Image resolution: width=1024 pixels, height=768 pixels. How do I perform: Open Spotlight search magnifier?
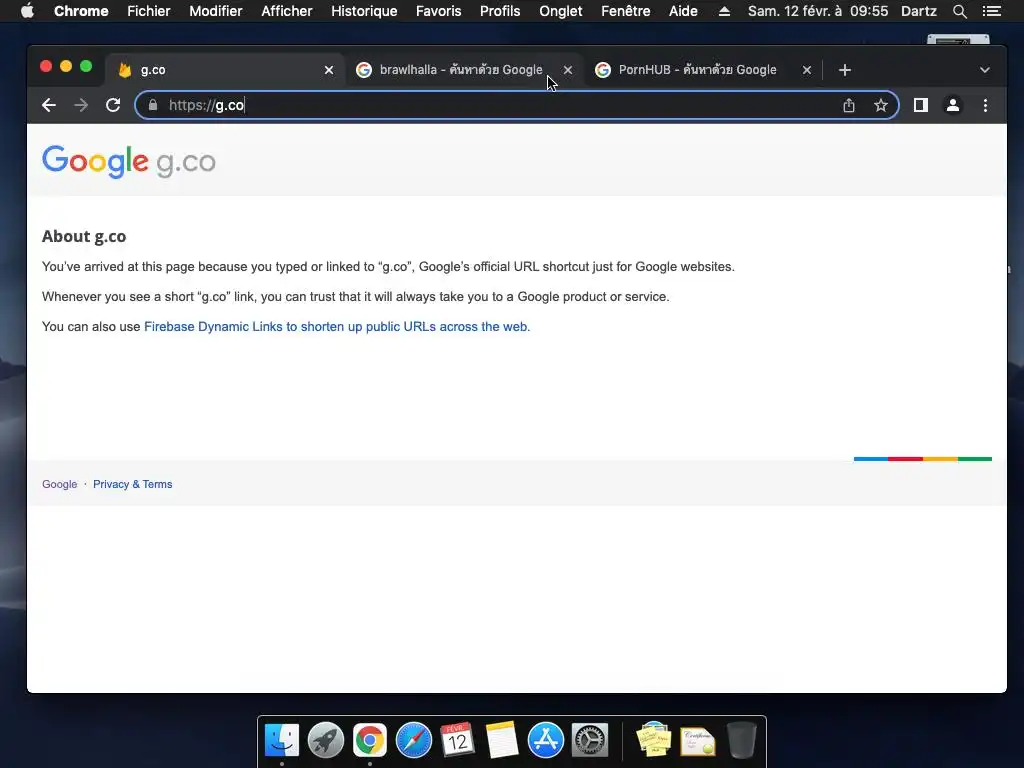click(x=959, y=11)
